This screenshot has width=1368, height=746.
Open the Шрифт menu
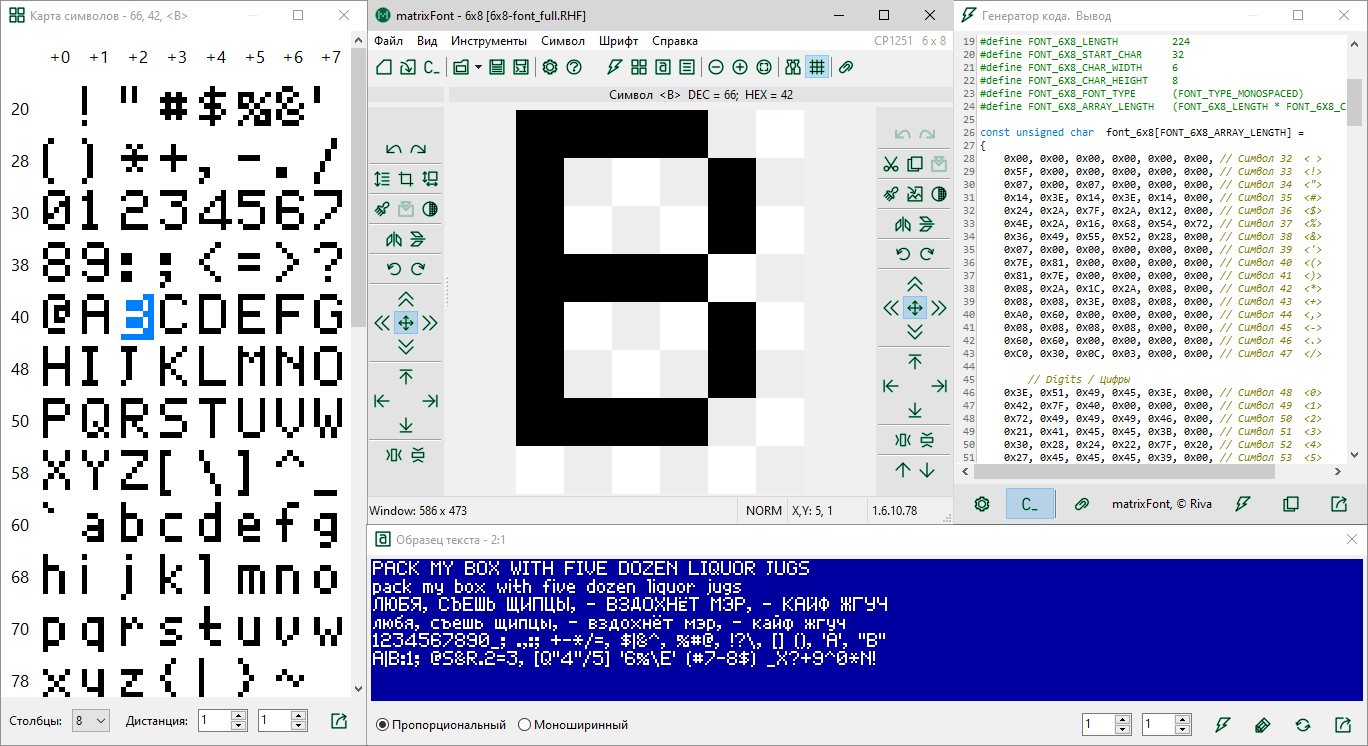coord(619,41)
